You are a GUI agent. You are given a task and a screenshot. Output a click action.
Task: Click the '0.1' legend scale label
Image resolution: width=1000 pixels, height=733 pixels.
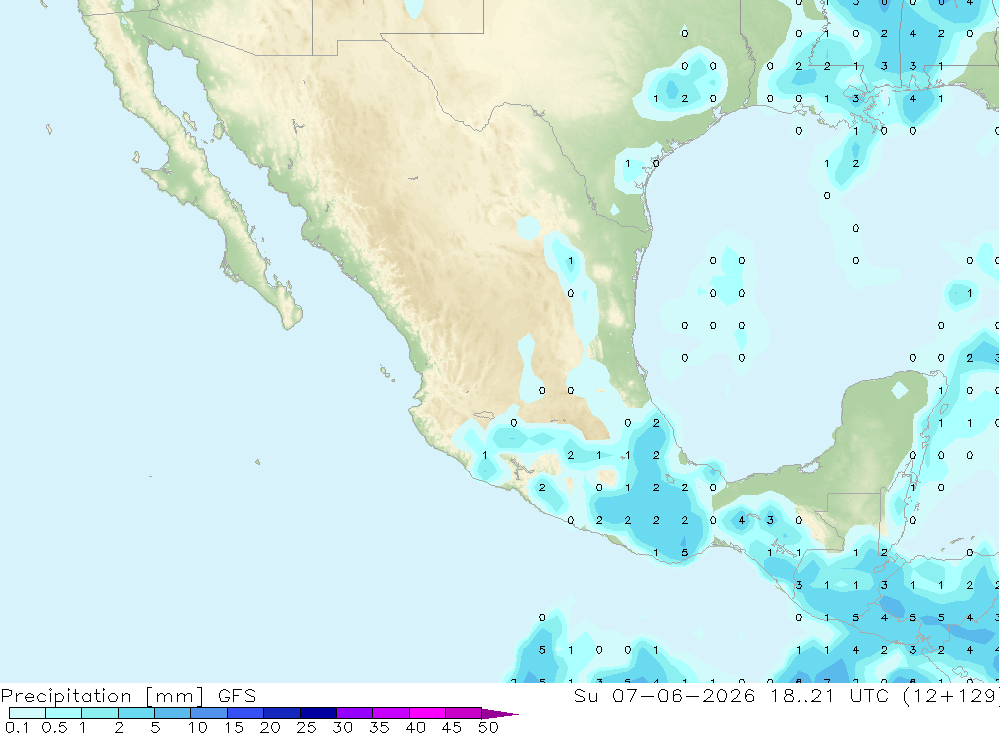(17, 727)
